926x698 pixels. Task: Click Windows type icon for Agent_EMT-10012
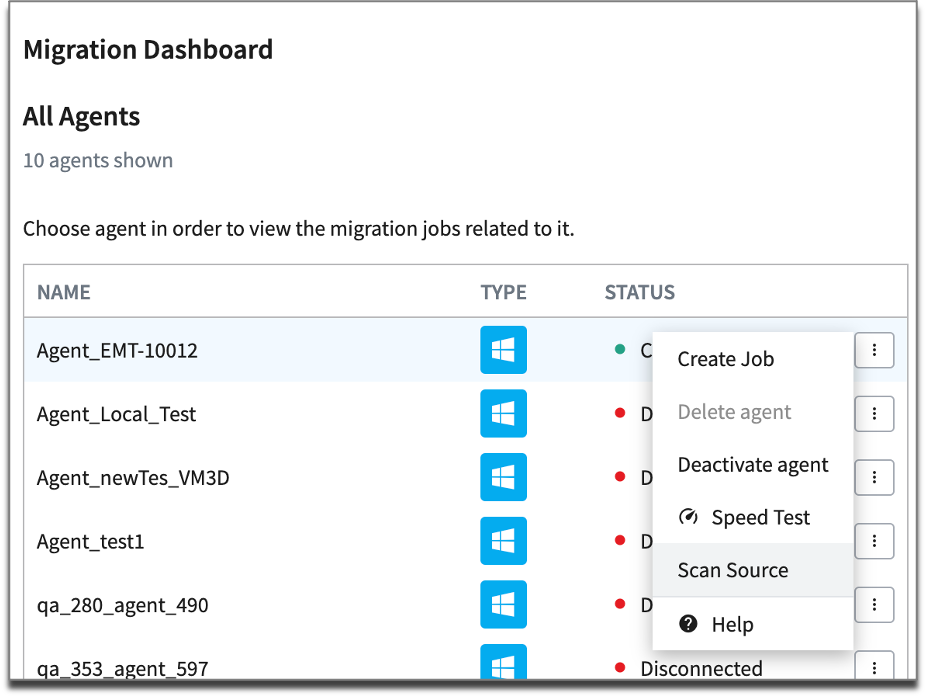click(503, 350)
